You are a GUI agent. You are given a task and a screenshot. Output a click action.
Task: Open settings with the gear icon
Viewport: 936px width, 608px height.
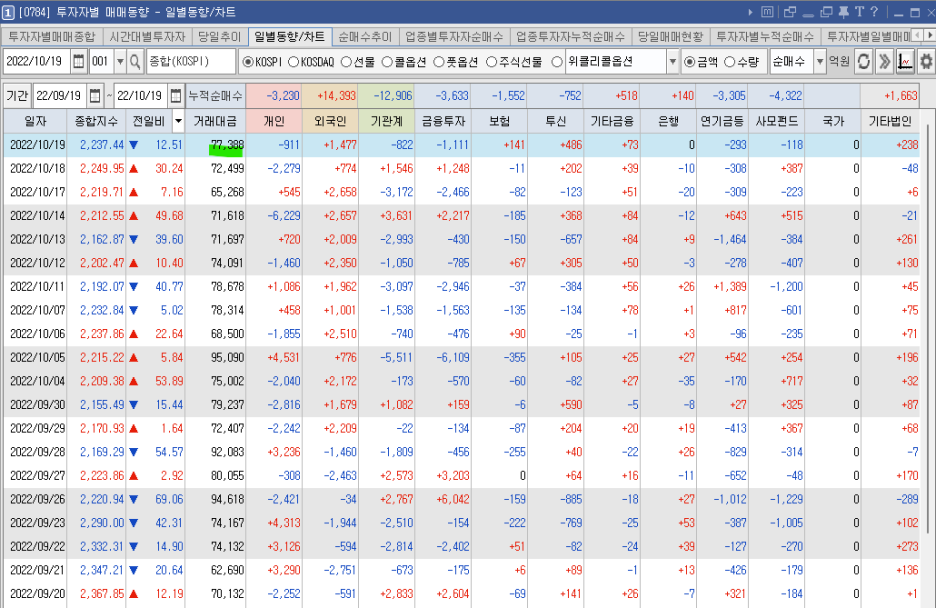pos(926,61)
